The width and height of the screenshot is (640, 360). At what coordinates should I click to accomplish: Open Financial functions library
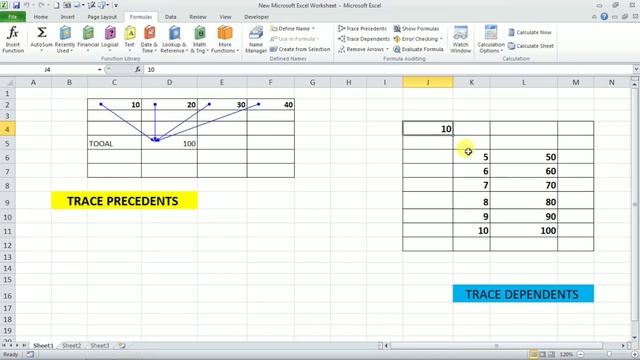pos(88,40)
